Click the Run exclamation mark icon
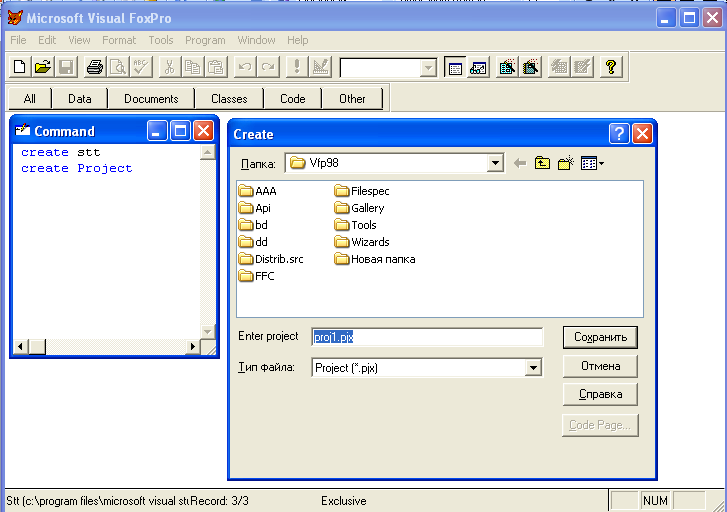The width and height of the screenshot is (727, 512). [297, 67]
